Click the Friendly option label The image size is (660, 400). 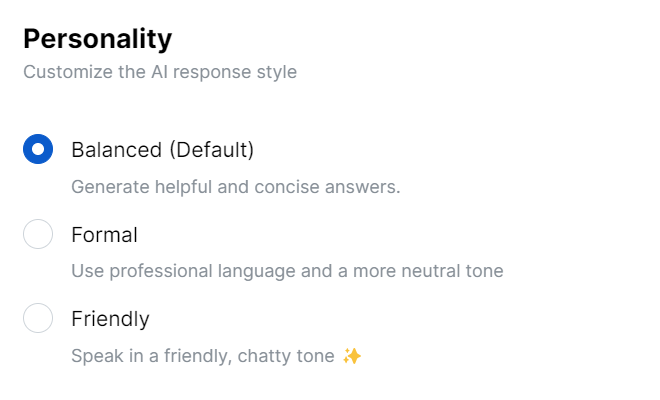(x=110, y=319)
